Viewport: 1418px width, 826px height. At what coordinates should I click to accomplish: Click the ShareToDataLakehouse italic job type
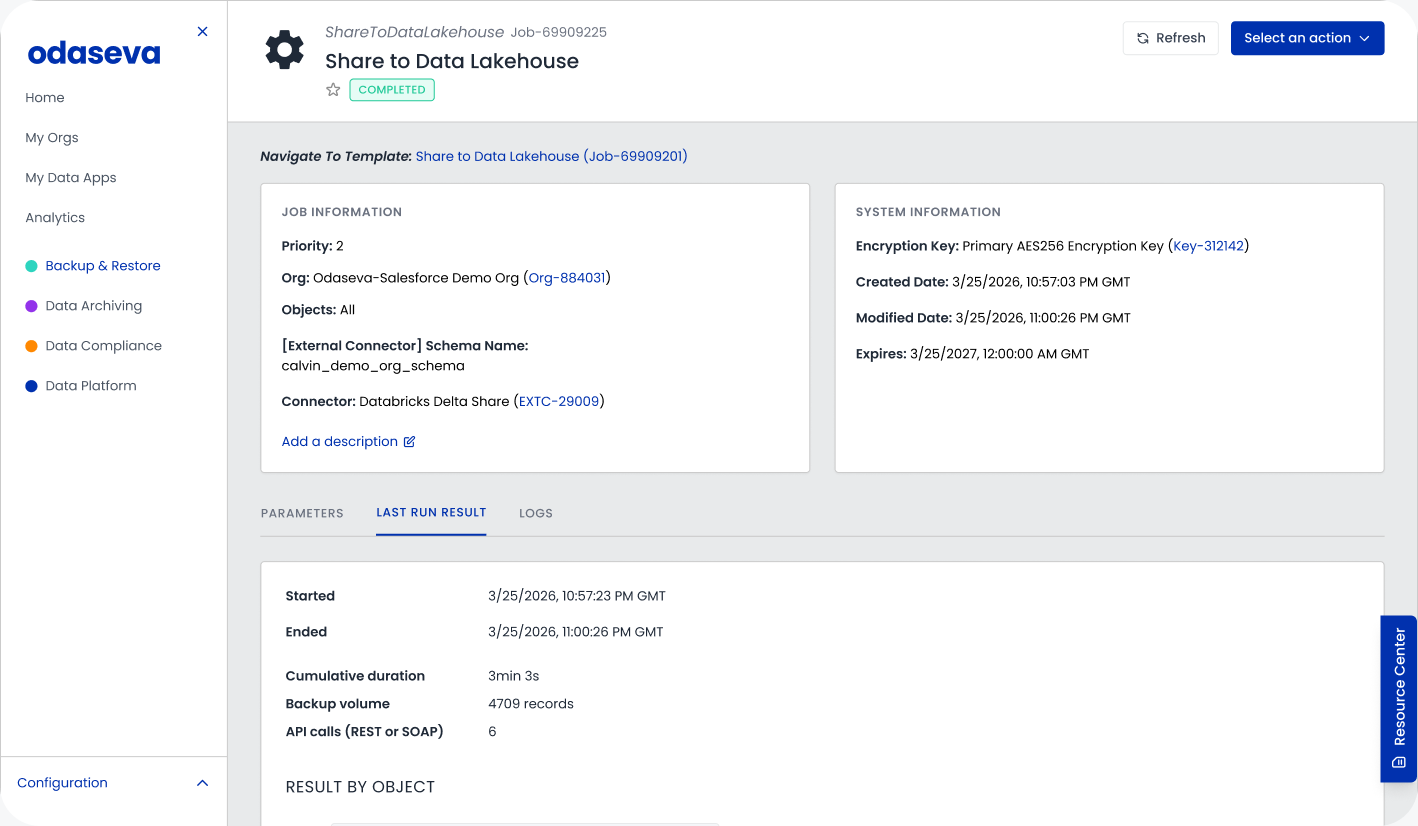click(x=415, y=32)
